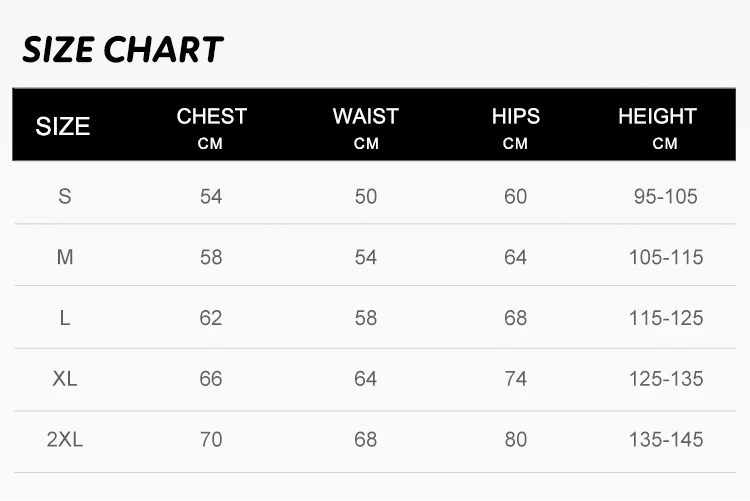Screen dimensions: 750x501
Task: Select the M size row label
Action: 65,257
